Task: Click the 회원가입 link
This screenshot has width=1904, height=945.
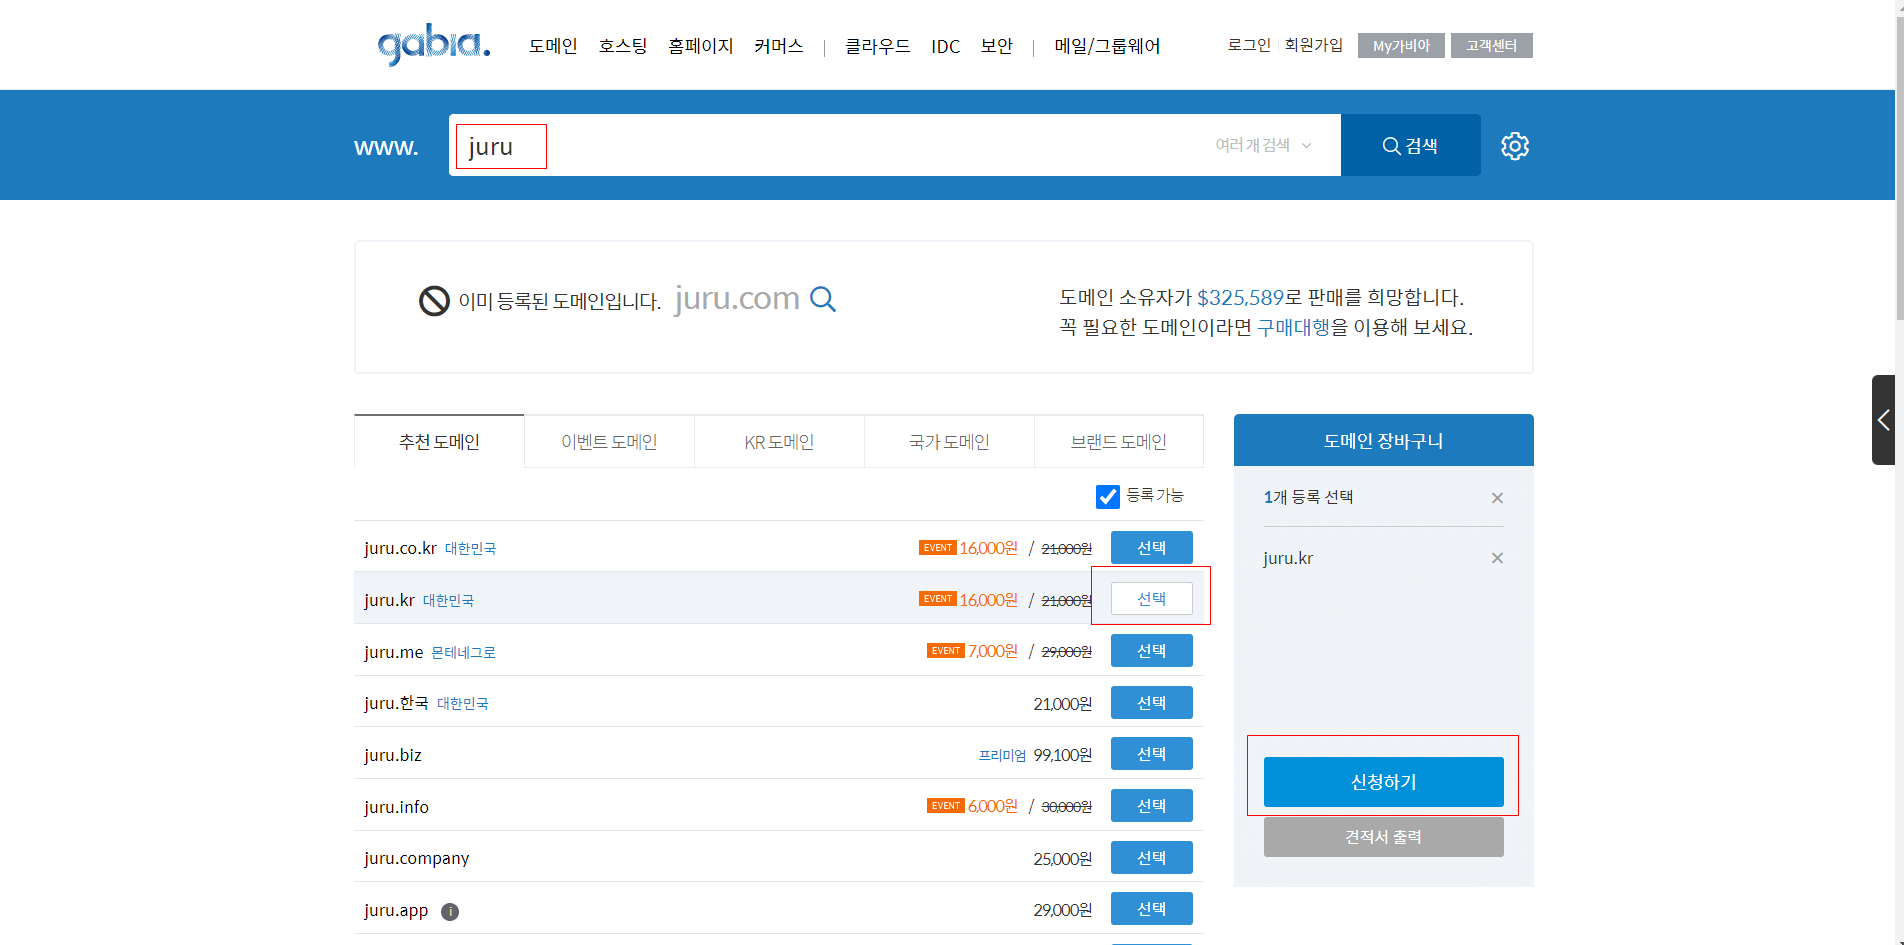Action: coord(1314,45)
